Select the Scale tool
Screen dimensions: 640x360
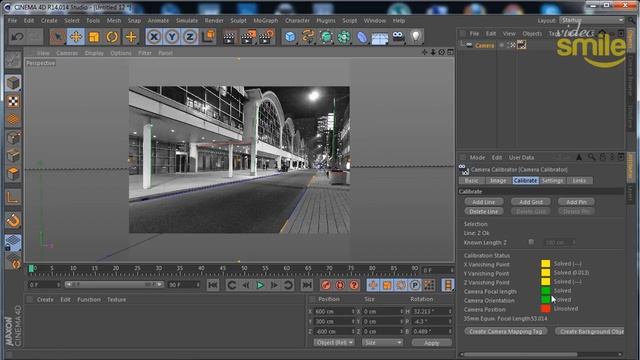tap(94, 37)
